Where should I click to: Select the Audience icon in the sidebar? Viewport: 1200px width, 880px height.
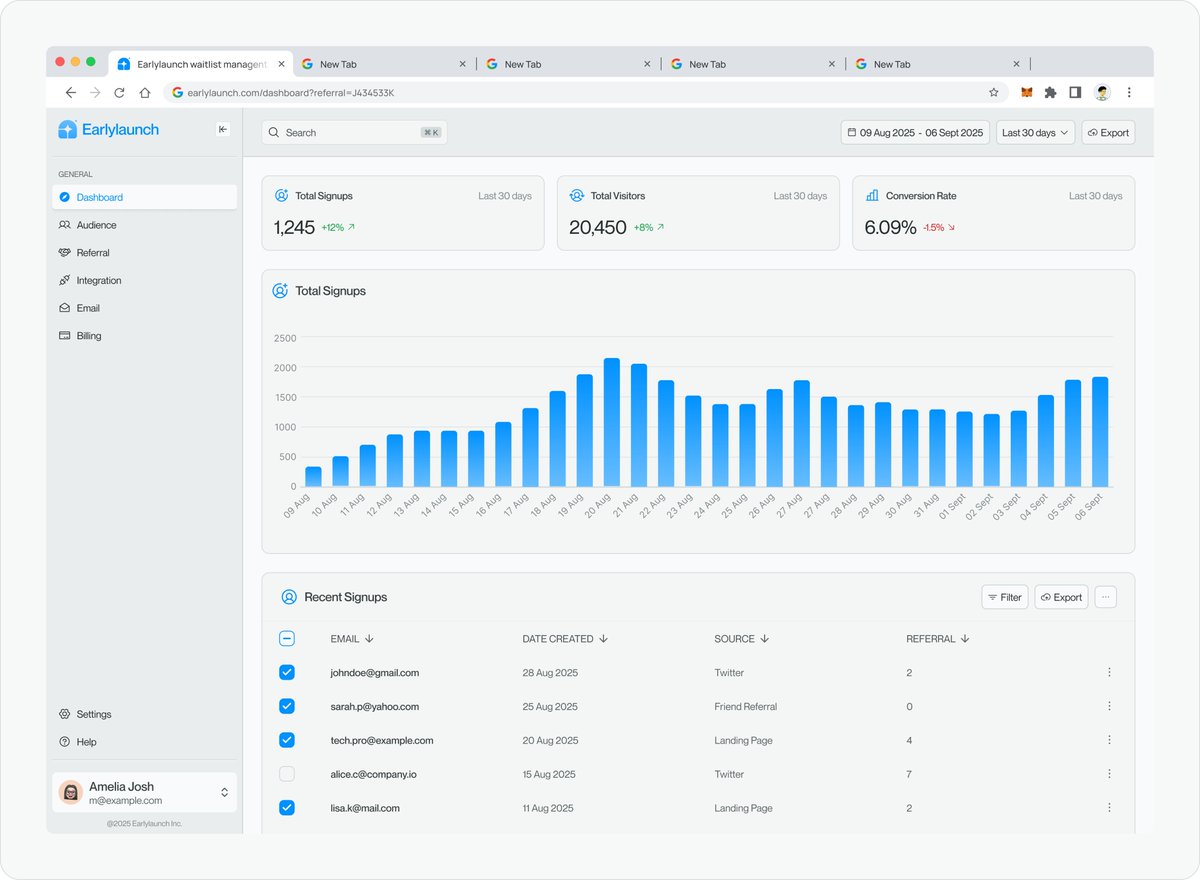(x=65, y=225)
